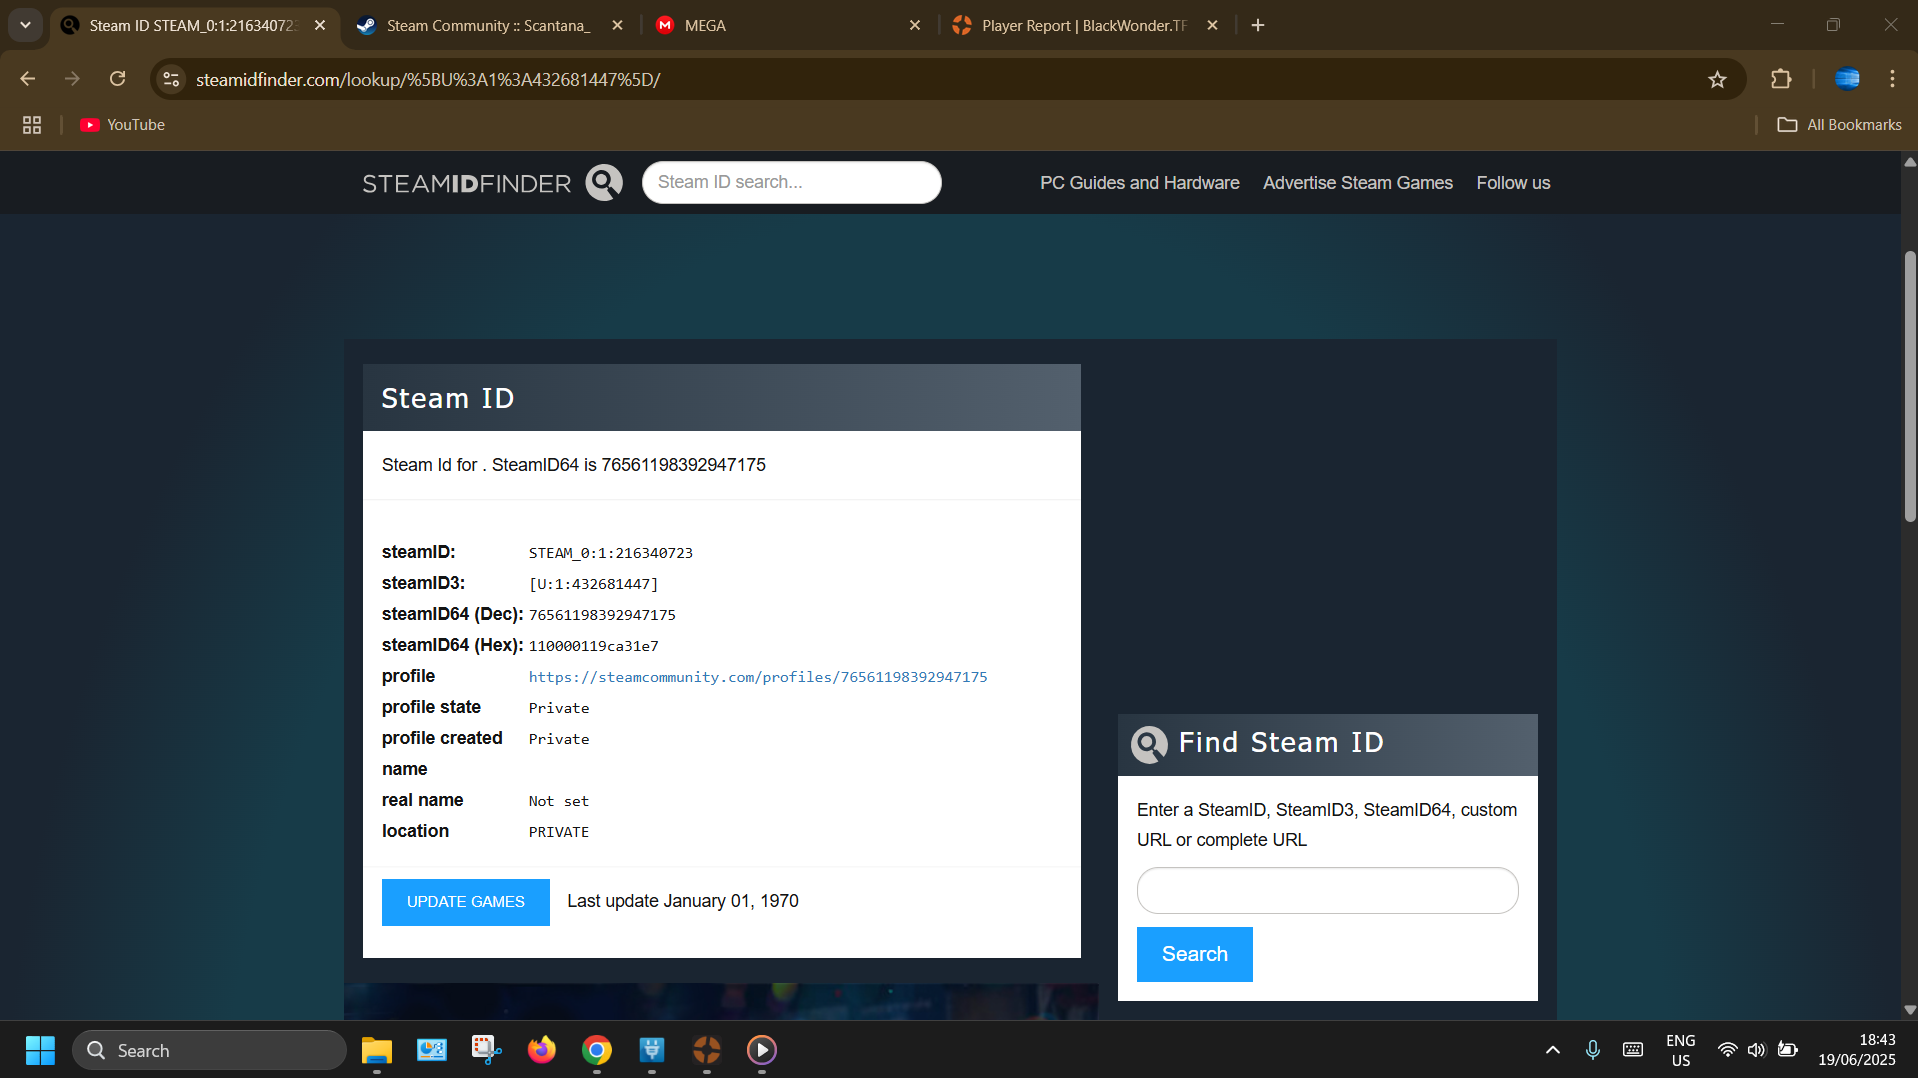Image resolution: width=1918 pixels, height=1078 pixels.
Task: Select the steamID3 value [U:1:432681447]
Action: tap(593, 584)
